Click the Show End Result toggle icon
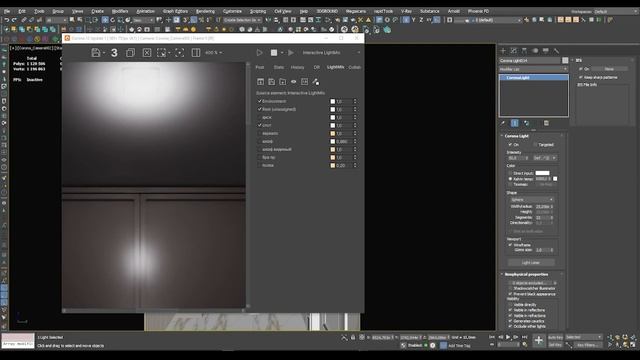 tap(515, 123)
